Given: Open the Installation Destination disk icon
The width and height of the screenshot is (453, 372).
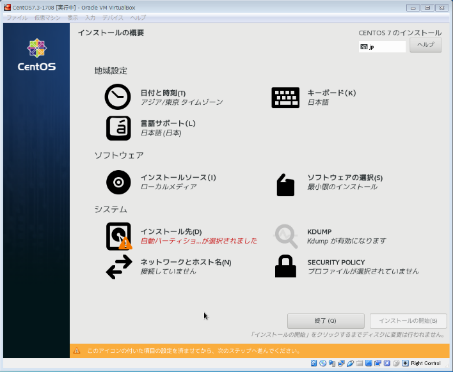Looking at the screenshot, I should [119, 236].
